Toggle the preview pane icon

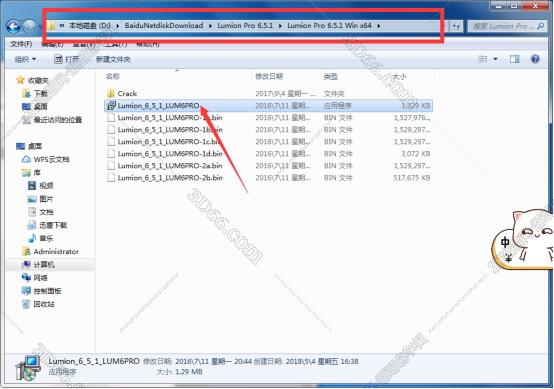click(514, 59)
